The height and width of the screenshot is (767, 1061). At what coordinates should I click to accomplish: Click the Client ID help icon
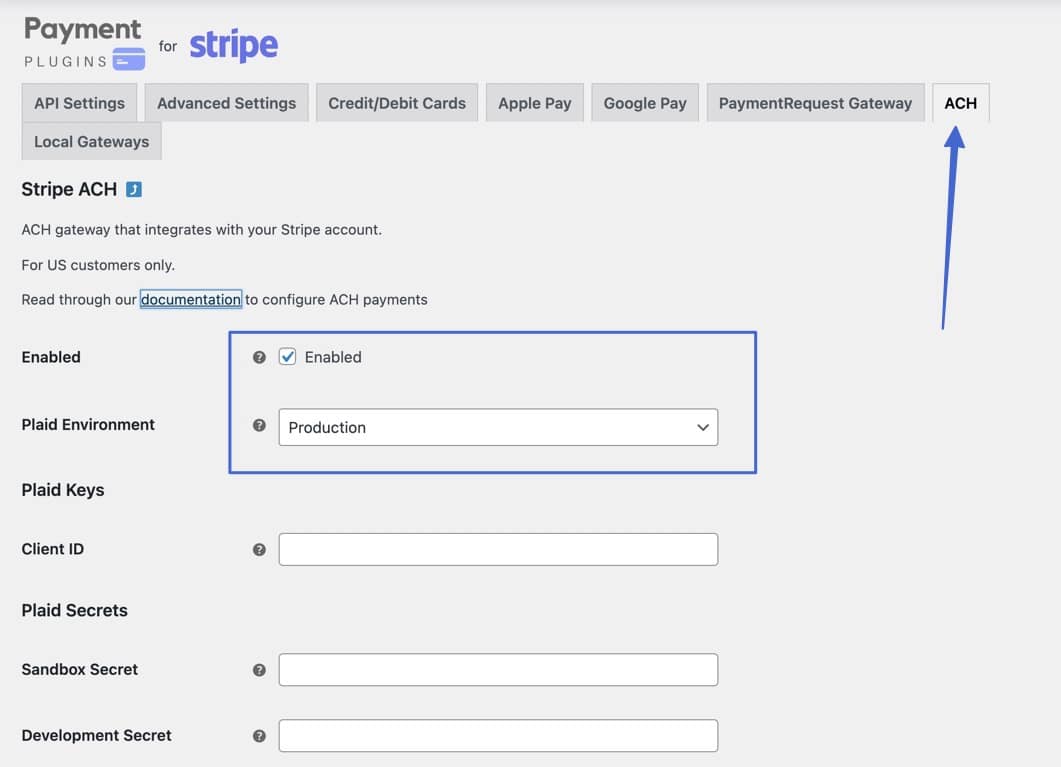pos(259,549)
